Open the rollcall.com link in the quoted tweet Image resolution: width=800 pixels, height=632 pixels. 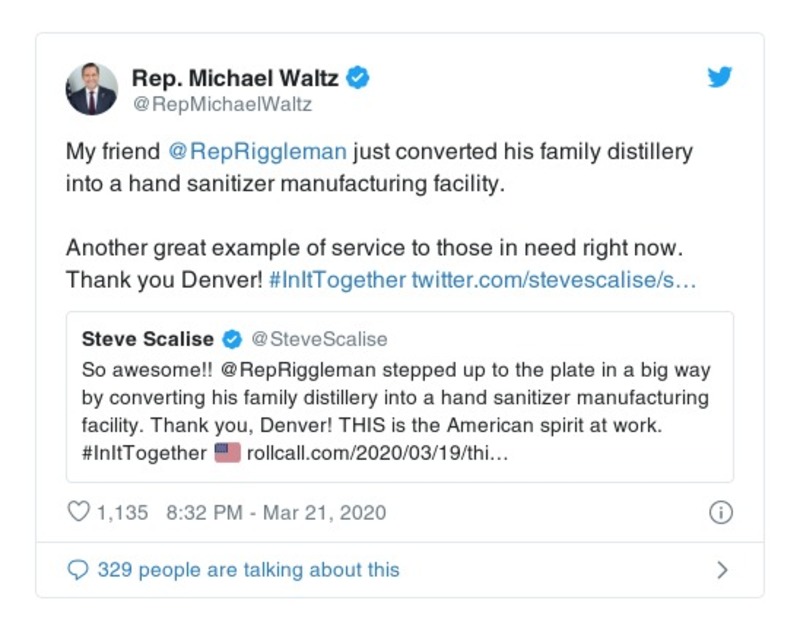coord(379,453)
